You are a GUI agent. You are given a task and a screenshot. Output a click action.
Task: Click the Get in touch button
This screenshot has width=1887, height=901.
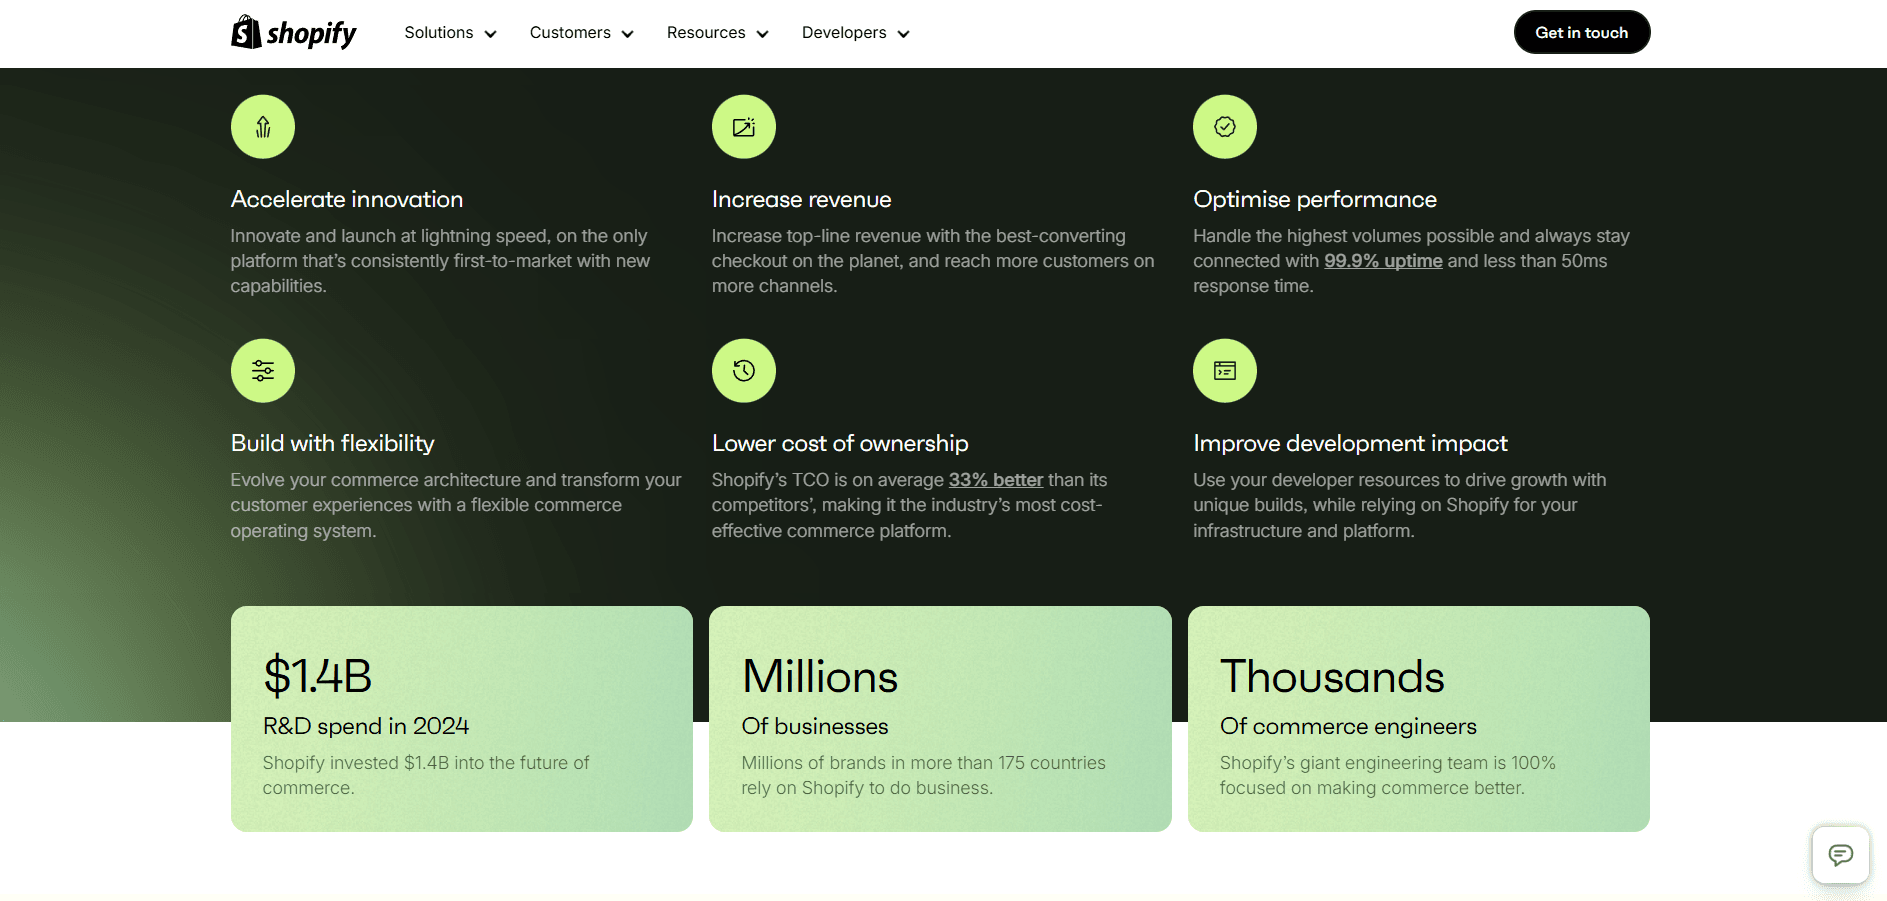tap(1582, 32)
